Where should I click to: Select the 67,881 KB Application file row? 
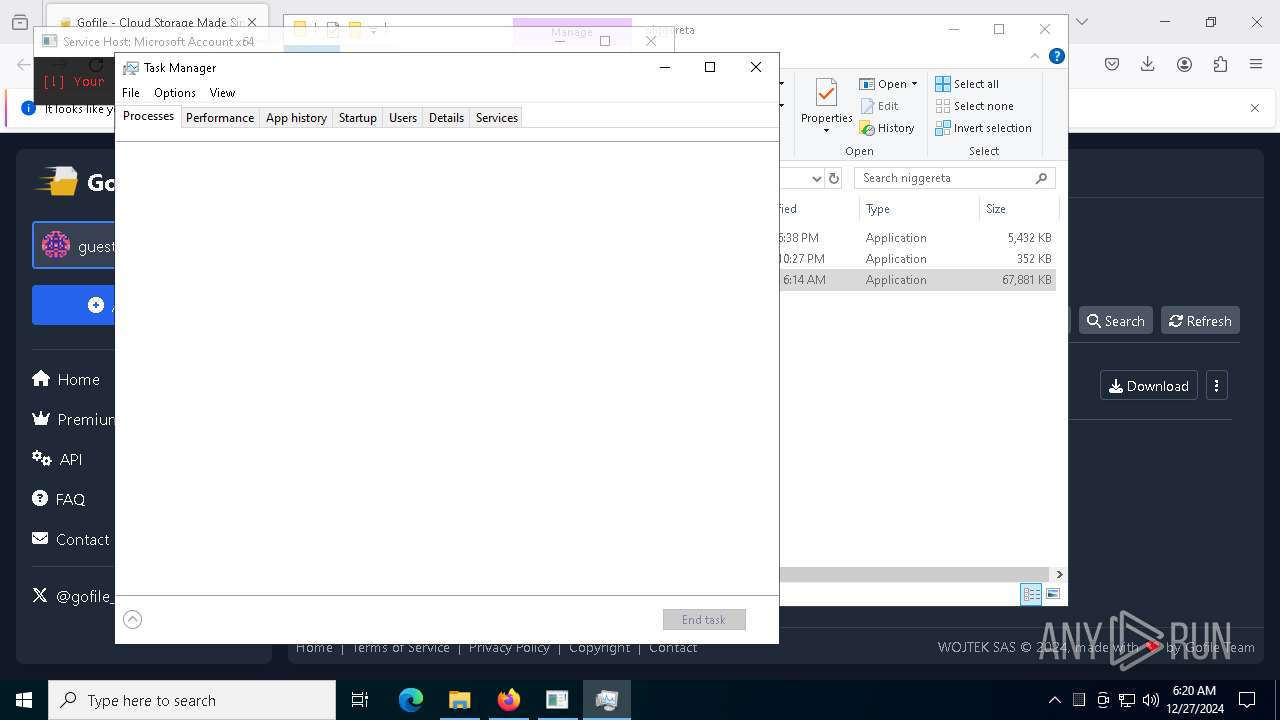coord(917,280)
